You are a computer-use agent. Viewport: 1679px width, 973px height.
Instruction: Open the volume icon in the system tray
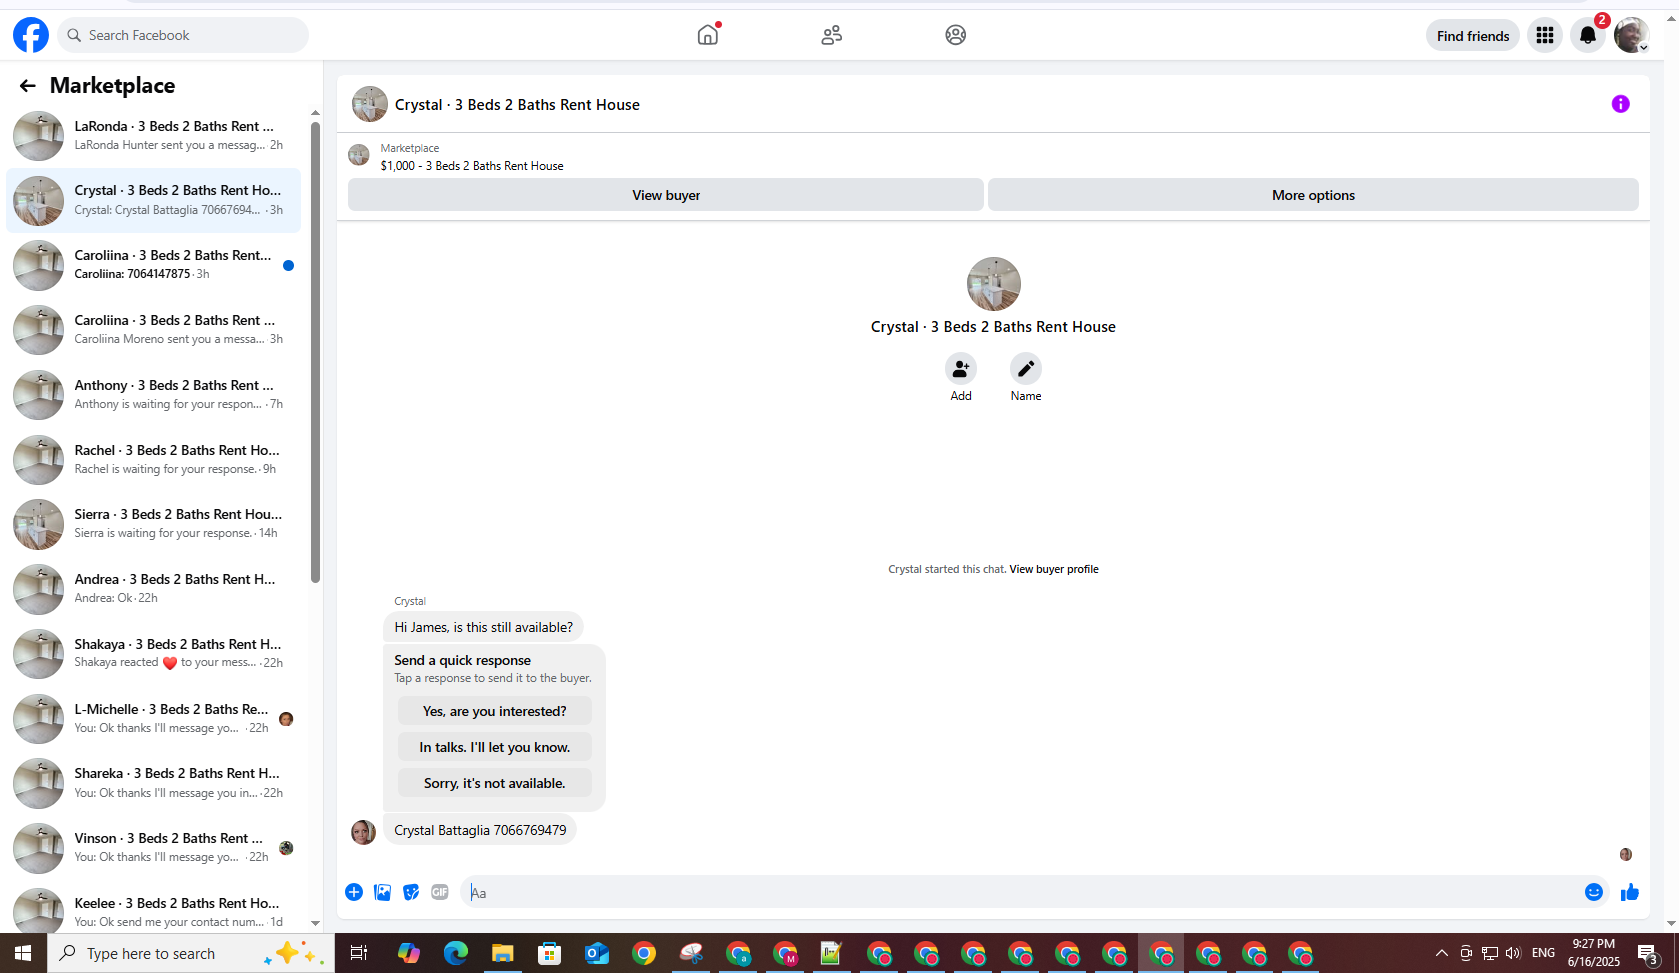tap(1513, 953)
